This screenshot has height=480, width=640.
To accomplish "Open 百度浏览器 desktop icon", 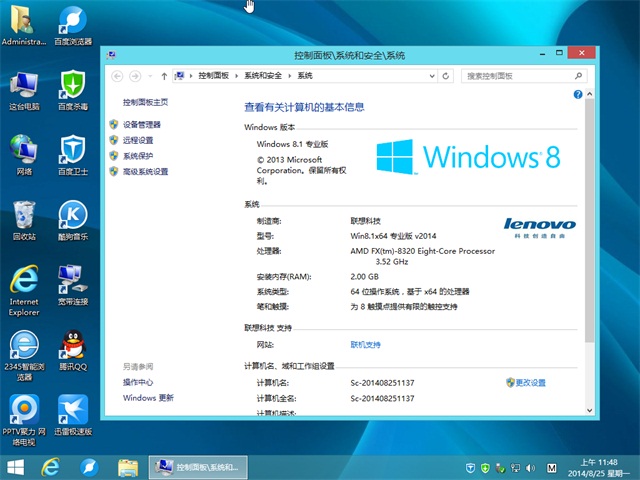I will click(73, 25).
